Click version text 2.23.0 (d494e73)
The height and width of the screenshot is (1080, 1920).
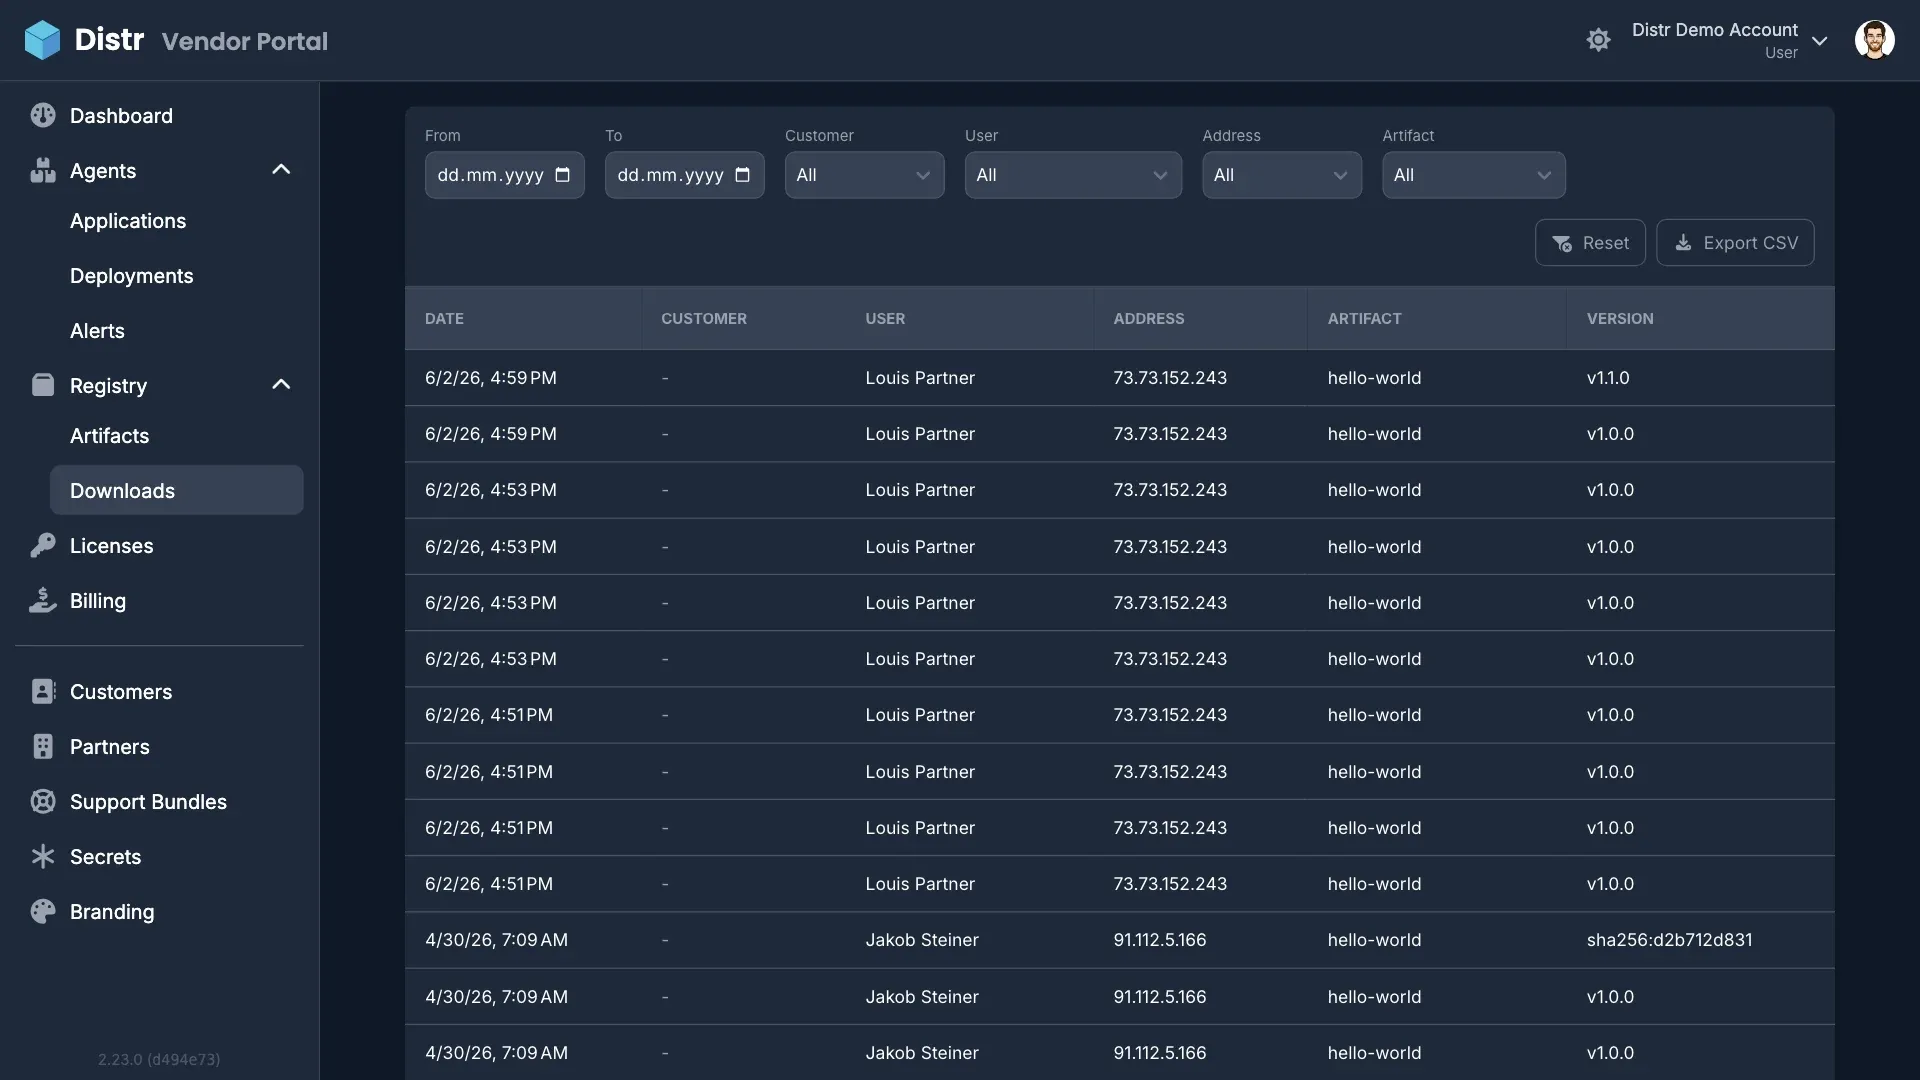[159, 1059]
